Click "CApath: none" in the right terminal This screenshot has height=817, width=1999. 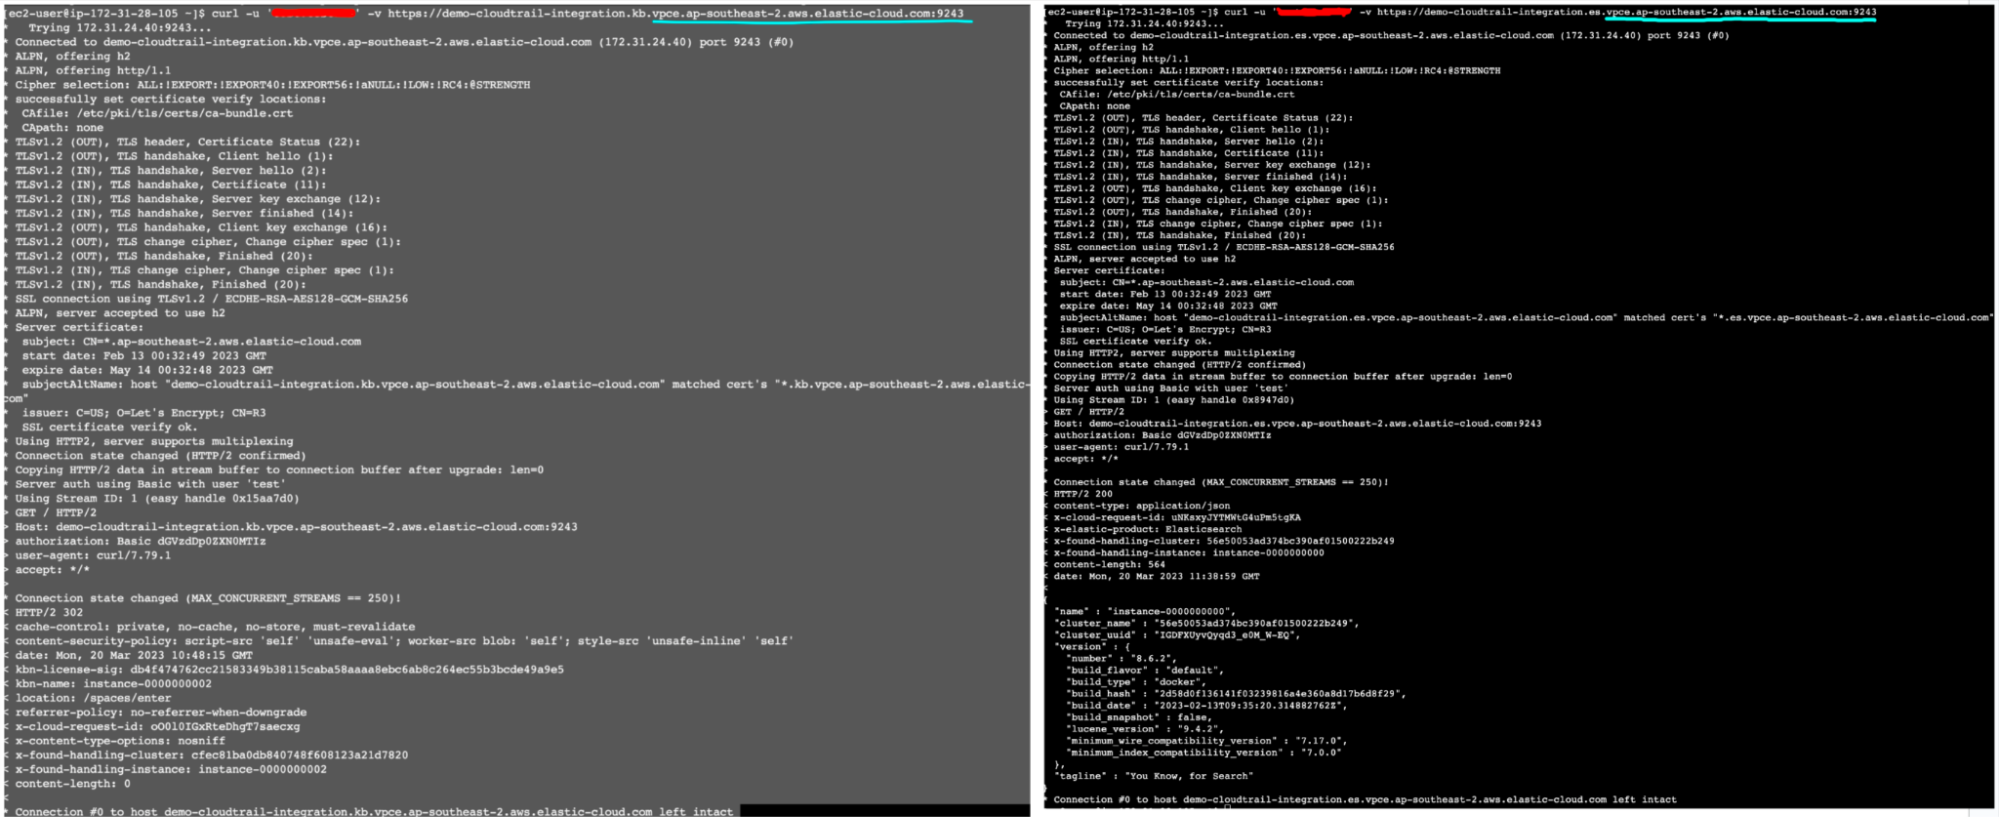click(1095, 106)
